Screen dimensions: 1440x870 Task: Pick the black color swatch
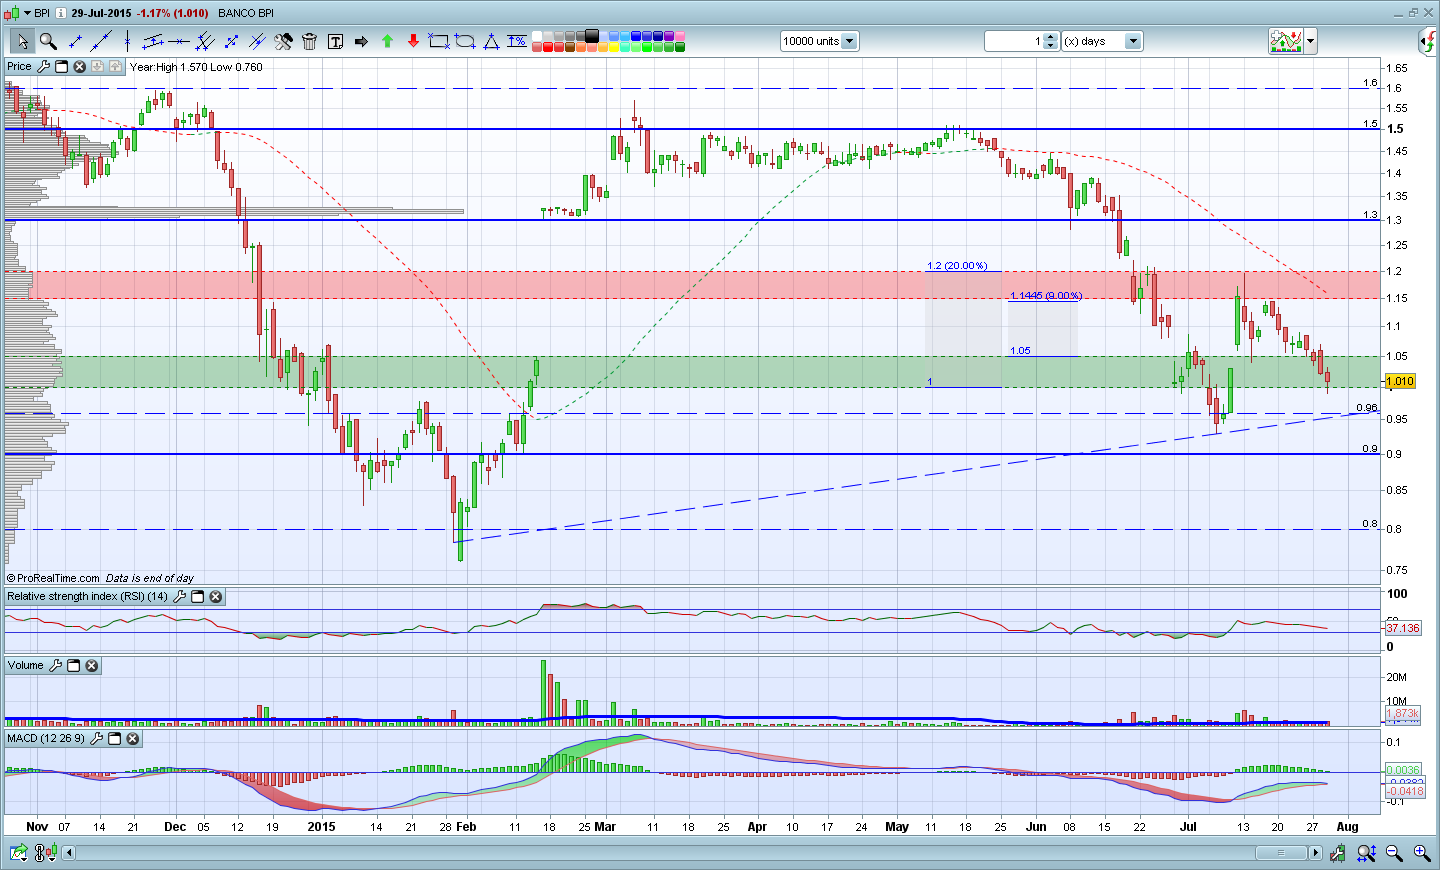pyautogui.click(x=592, y=36)
